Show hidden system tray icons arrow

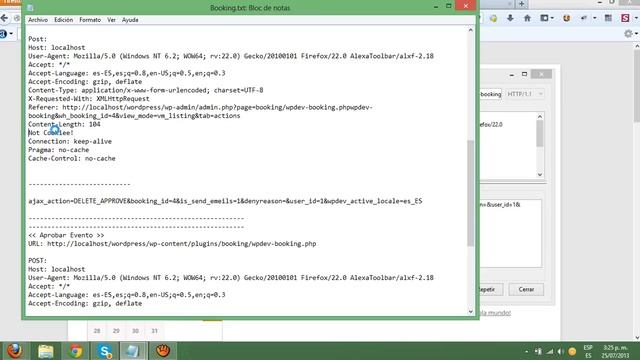click(527, 351)
